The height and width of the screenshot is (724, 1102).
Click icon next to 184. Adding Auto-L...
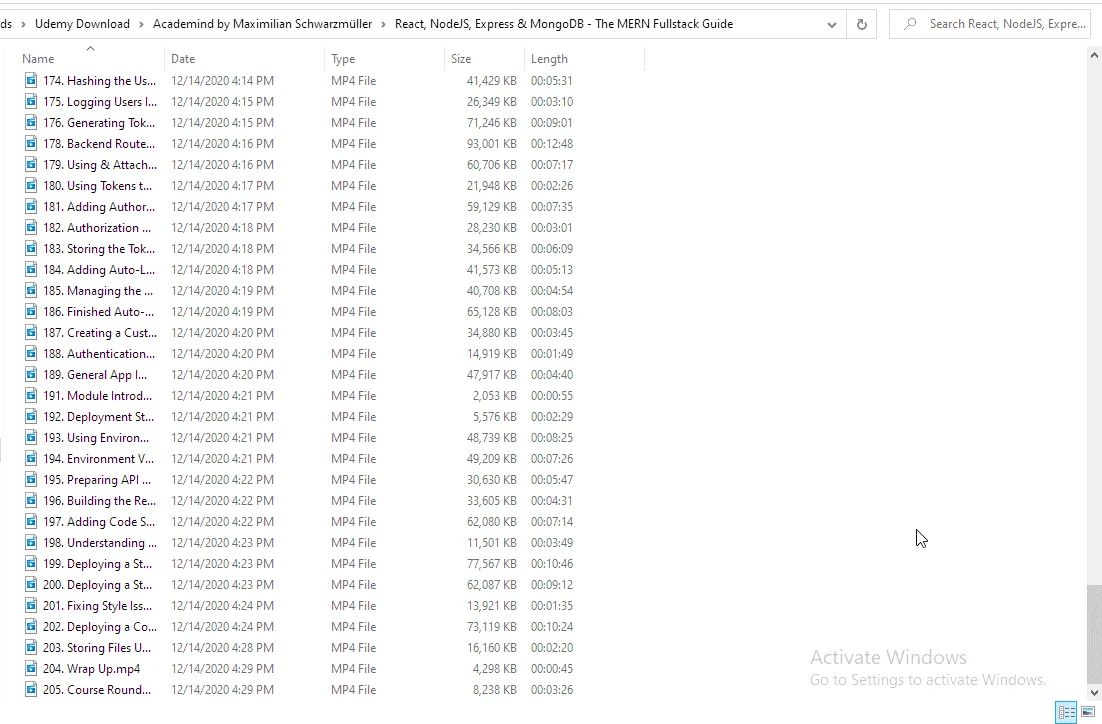pyautogui.click(x=31, y=270)
